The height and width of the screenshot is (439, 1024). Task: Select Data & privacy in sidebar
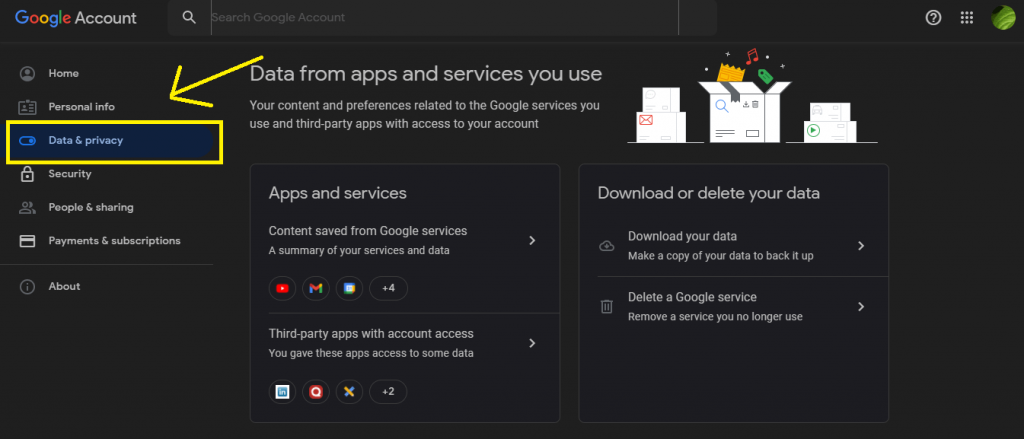109,140
